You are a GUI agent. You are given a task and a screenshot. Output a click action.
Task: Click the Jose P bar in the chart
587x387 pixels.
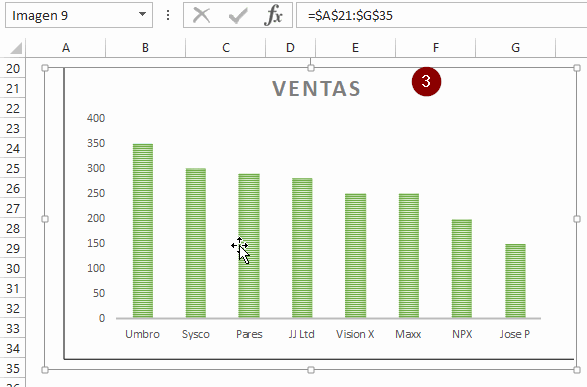pyautogui.click(x=515, y=281)
